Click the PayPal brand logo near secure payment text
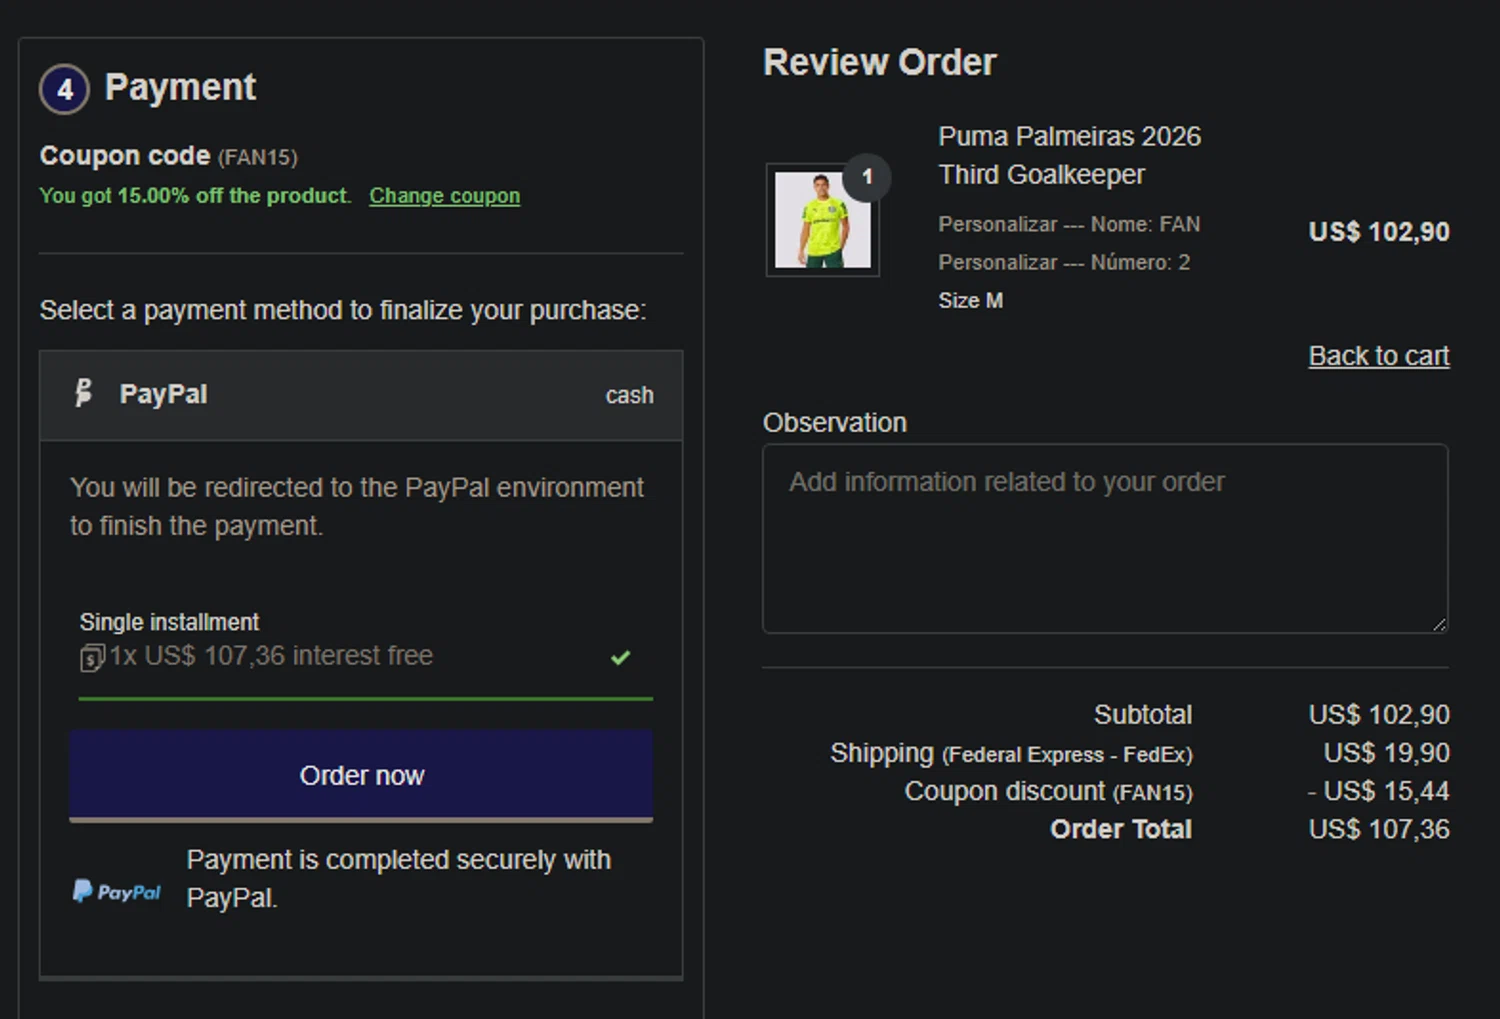Viewport: 1500px width, 1019px height. [x=117, y=891]
